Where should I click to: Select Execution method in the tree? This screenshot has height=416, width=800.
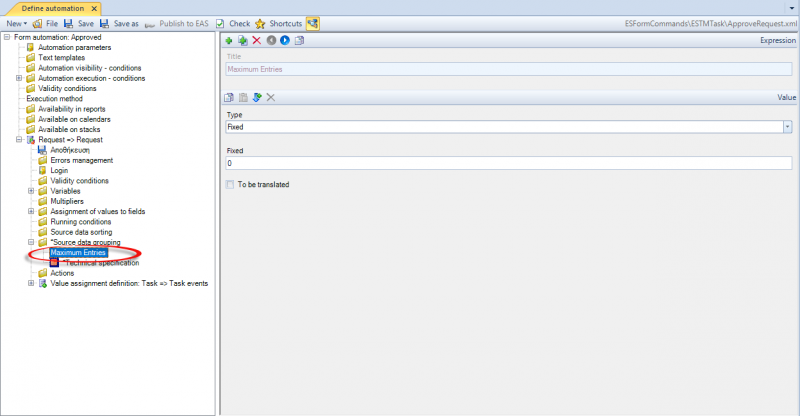(55, 99)
